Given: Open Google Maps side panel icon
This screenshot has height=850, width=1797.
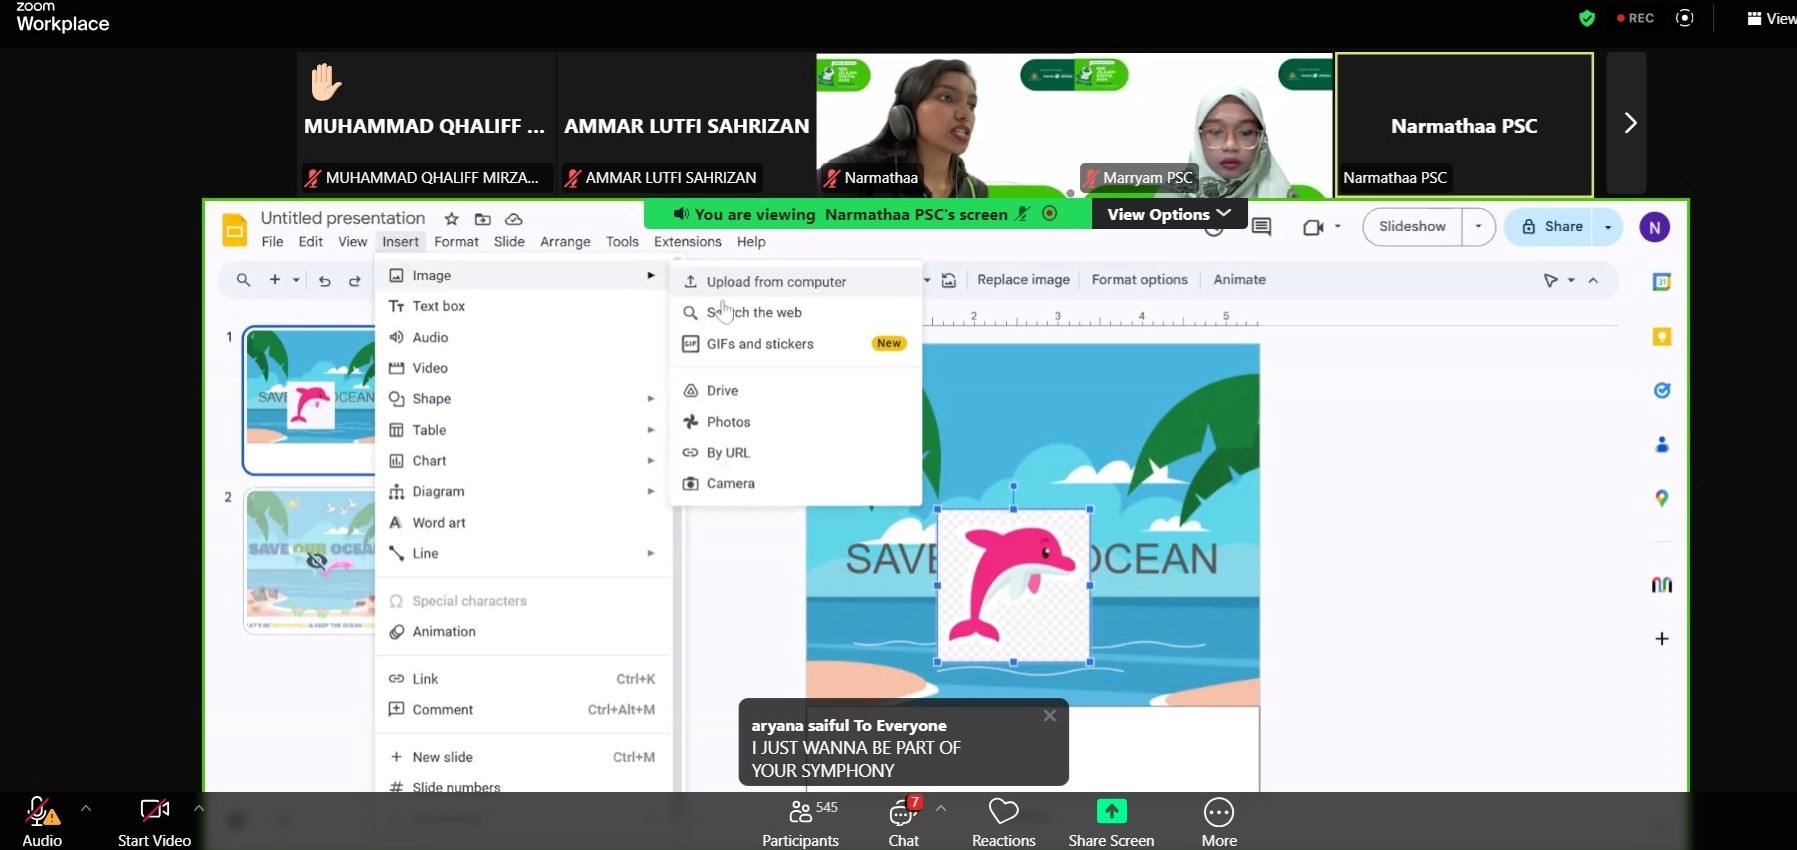Looking at the screenshot, I should click(1661, 498).
